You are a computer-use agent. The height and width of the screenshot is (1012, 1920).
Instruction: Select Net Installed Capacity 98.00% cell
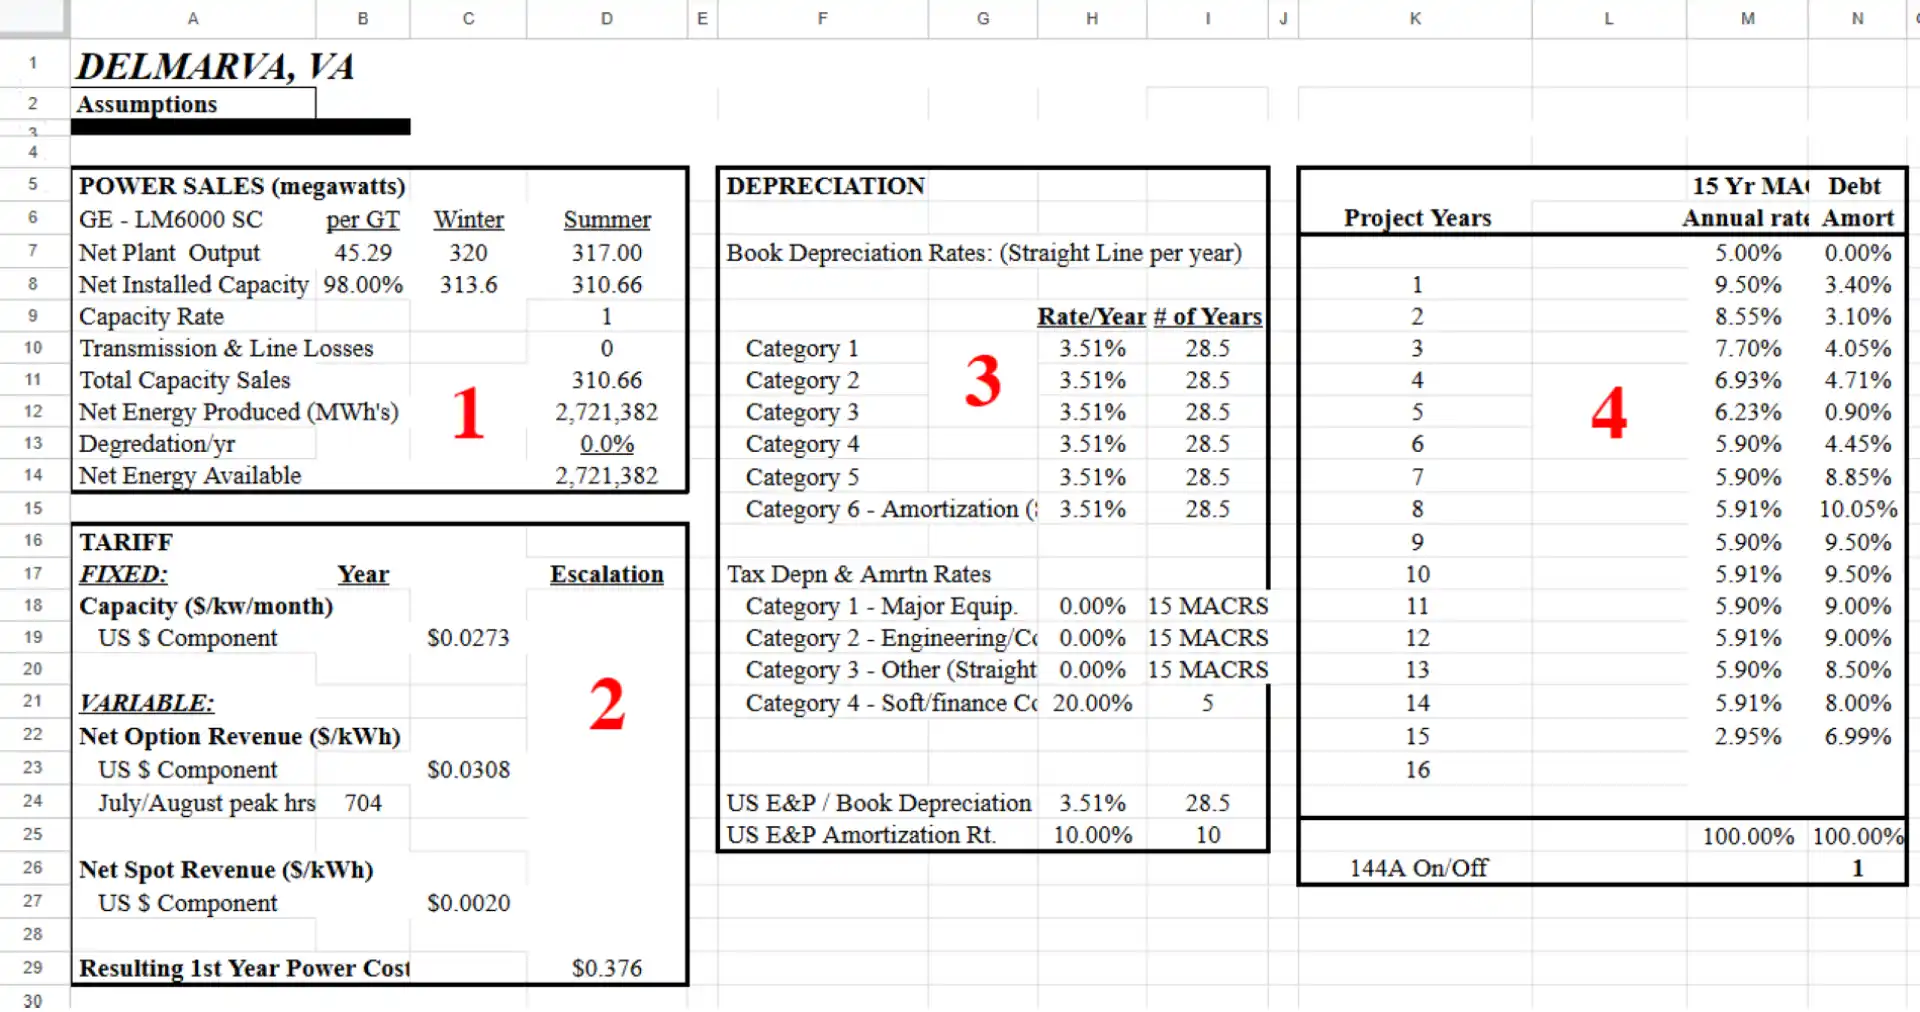tap(362, 285)
